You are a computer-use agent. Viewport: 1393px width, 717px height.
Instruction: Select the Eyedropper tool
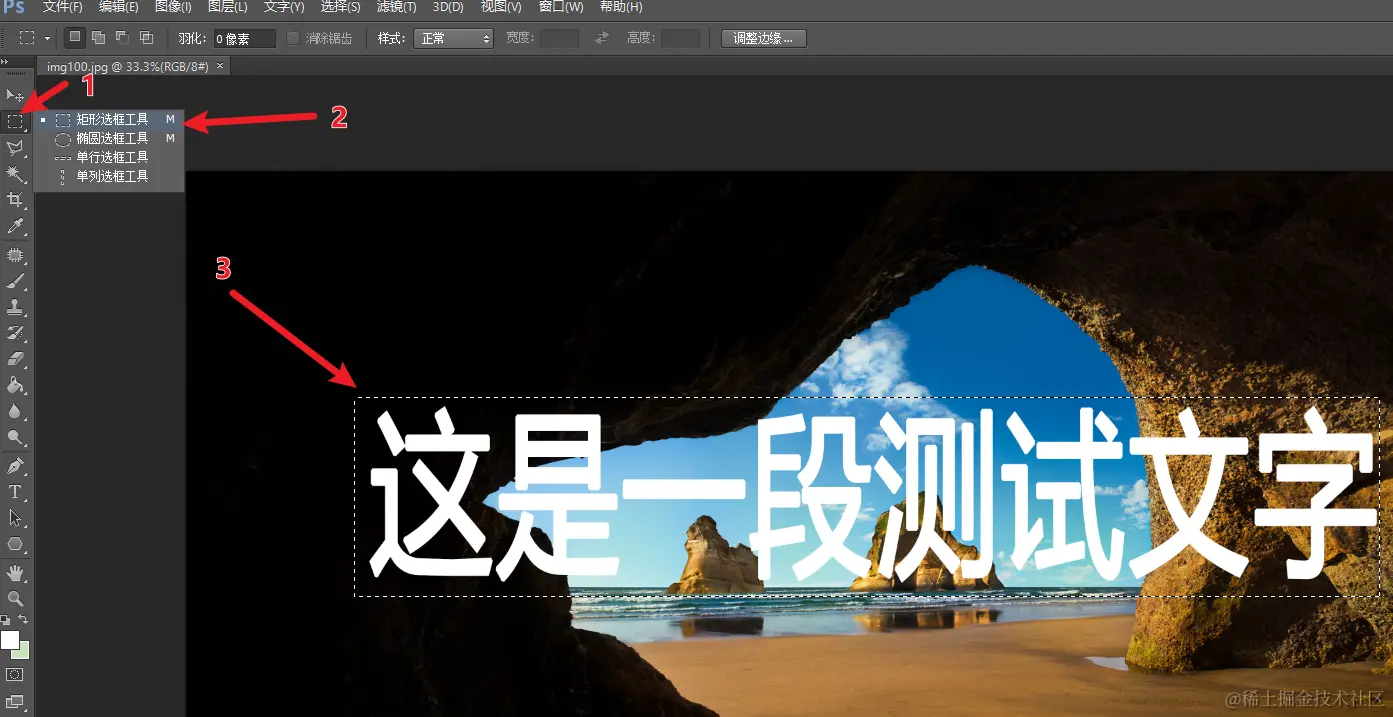(14, 227)
